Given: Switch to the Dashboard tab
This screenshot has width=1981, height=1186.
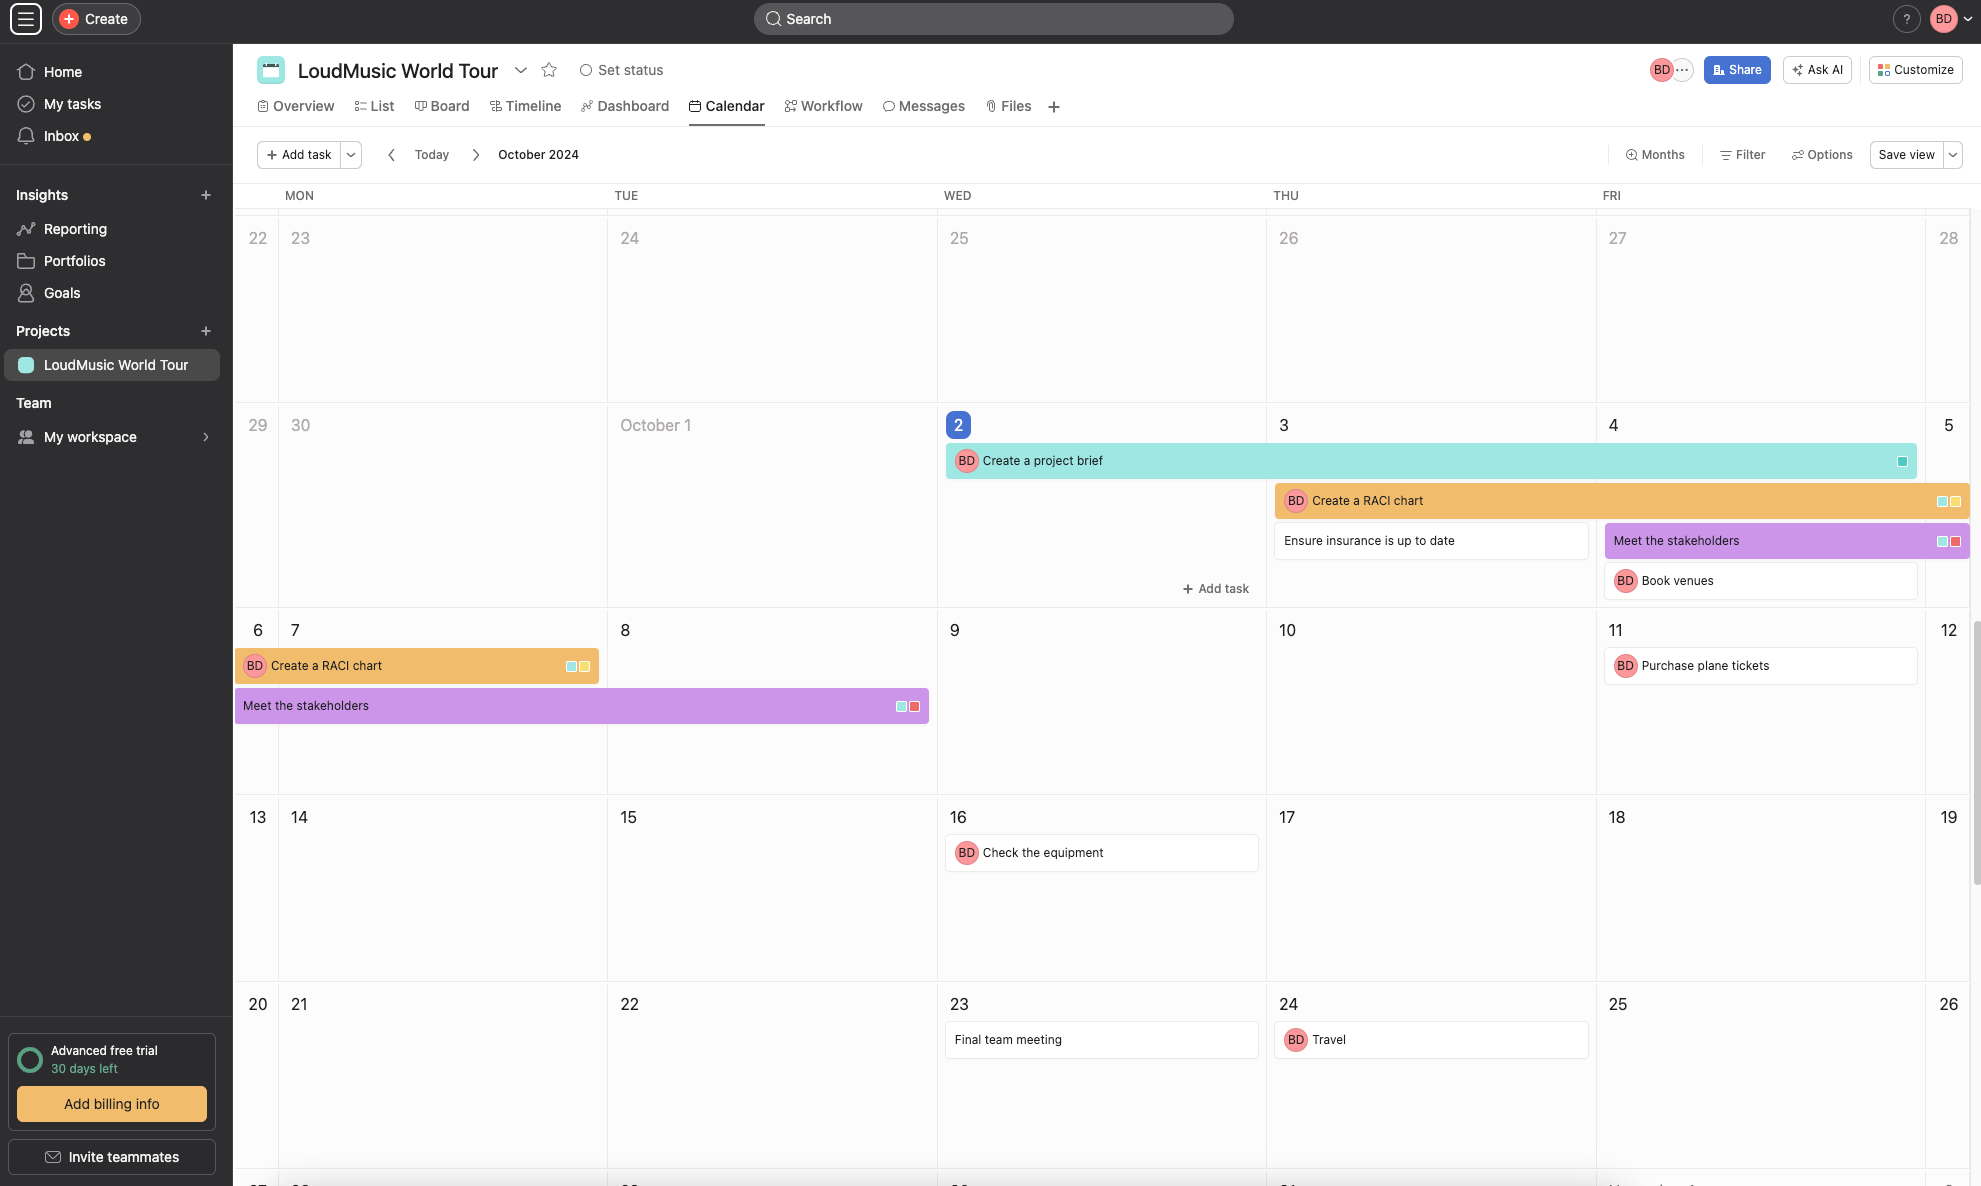Looking at the screenshot, I should [625, 106].
